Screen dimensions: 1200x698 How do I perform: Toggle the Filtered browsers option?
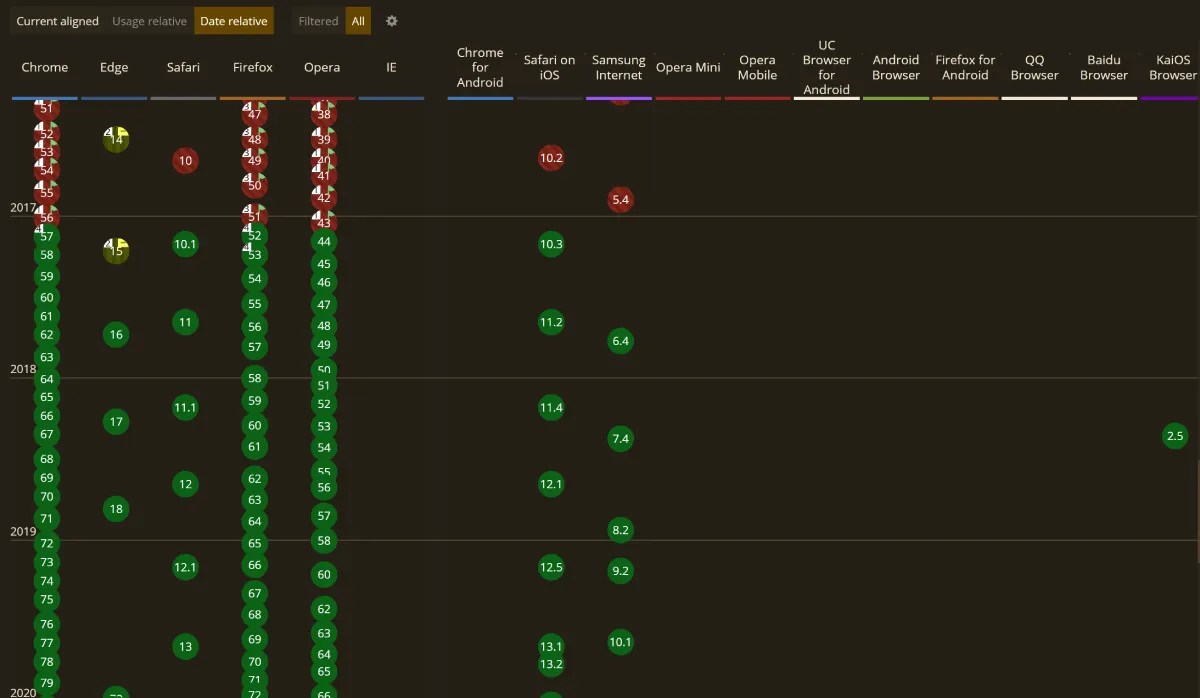pyautogui.click(x=318, y=21)
